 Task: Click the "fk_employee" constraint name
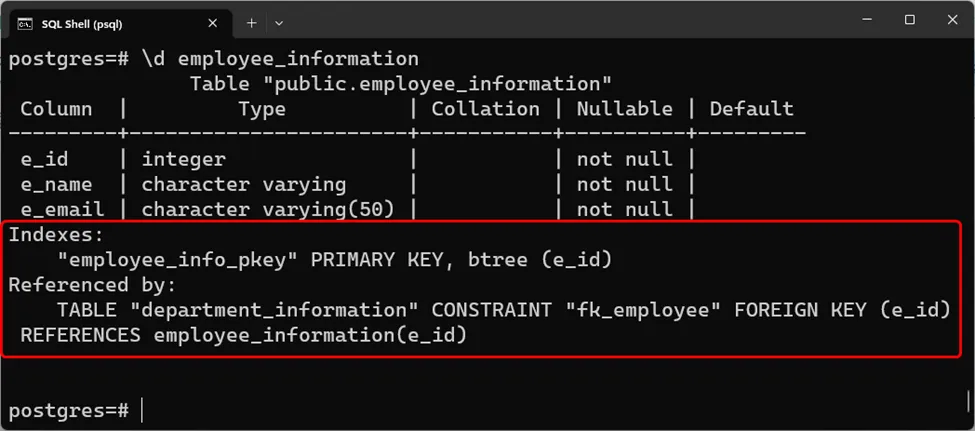[x=648, y=310]
